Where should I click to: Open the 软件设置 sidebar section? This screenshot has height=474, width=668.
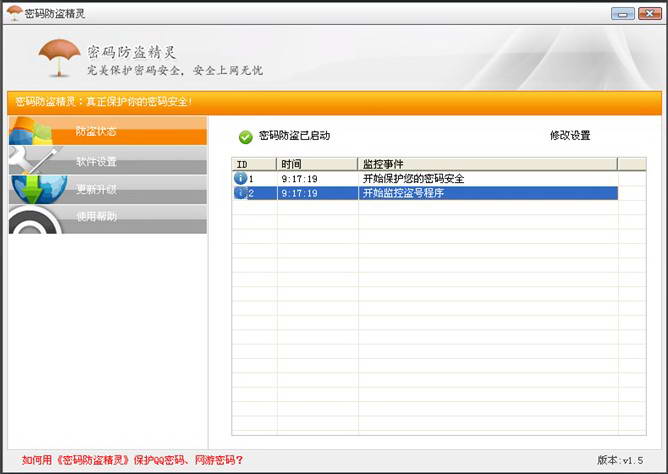tap(97, 161)
